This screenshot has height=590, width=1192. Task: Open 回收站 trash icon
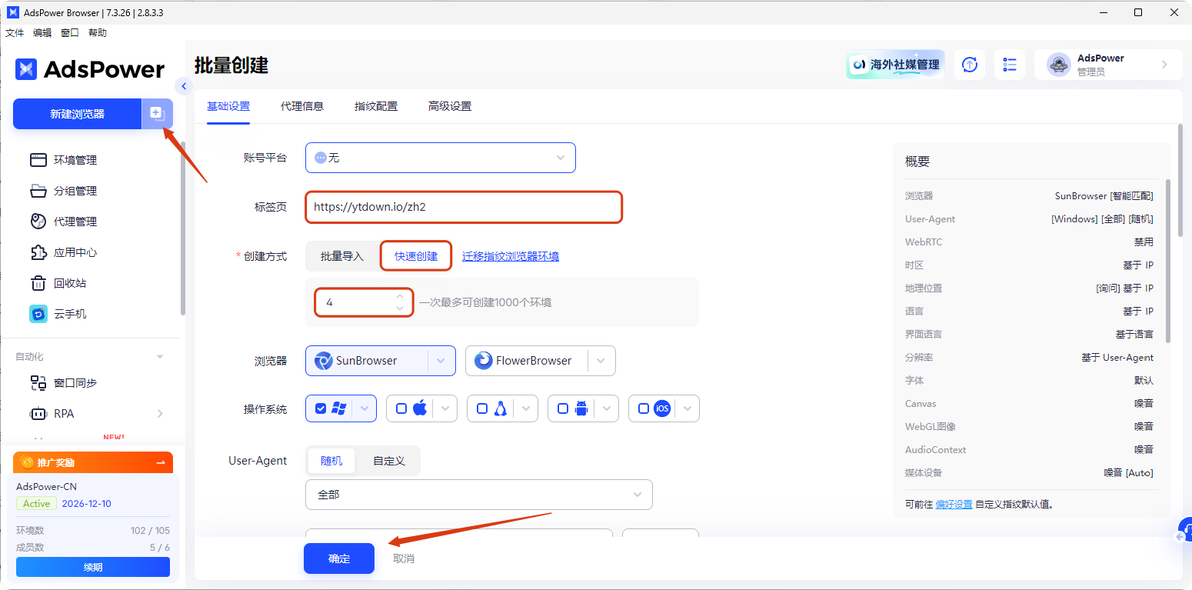point(38,283)
